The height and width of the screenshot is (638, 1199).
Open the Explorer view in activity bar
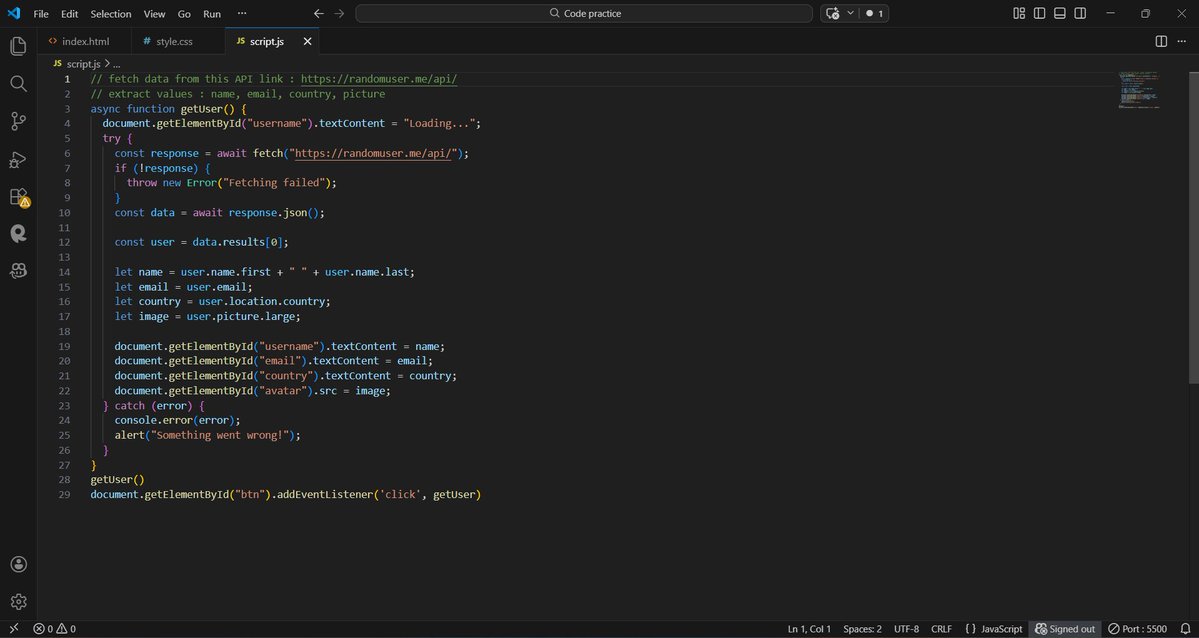coord(18,46)
